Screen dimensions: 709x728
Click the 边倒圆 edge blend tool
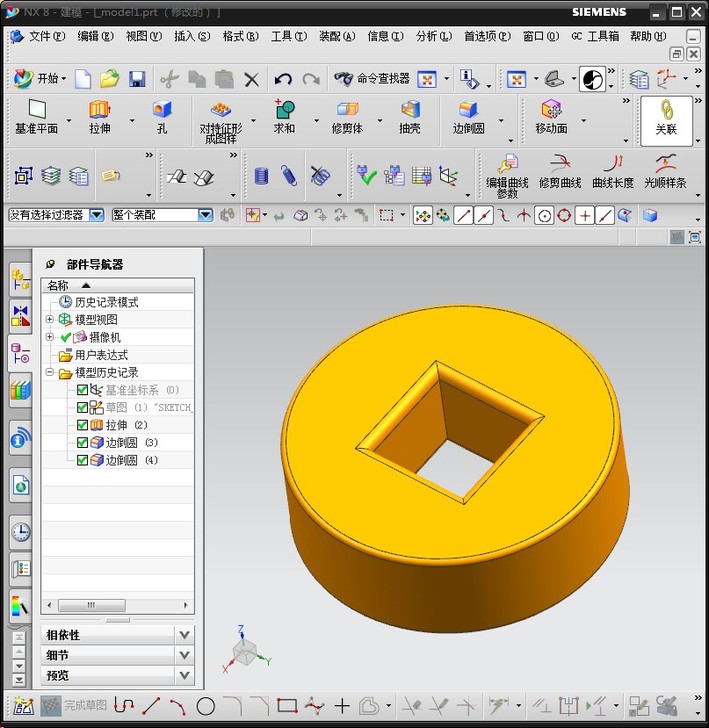pos(468,110)
